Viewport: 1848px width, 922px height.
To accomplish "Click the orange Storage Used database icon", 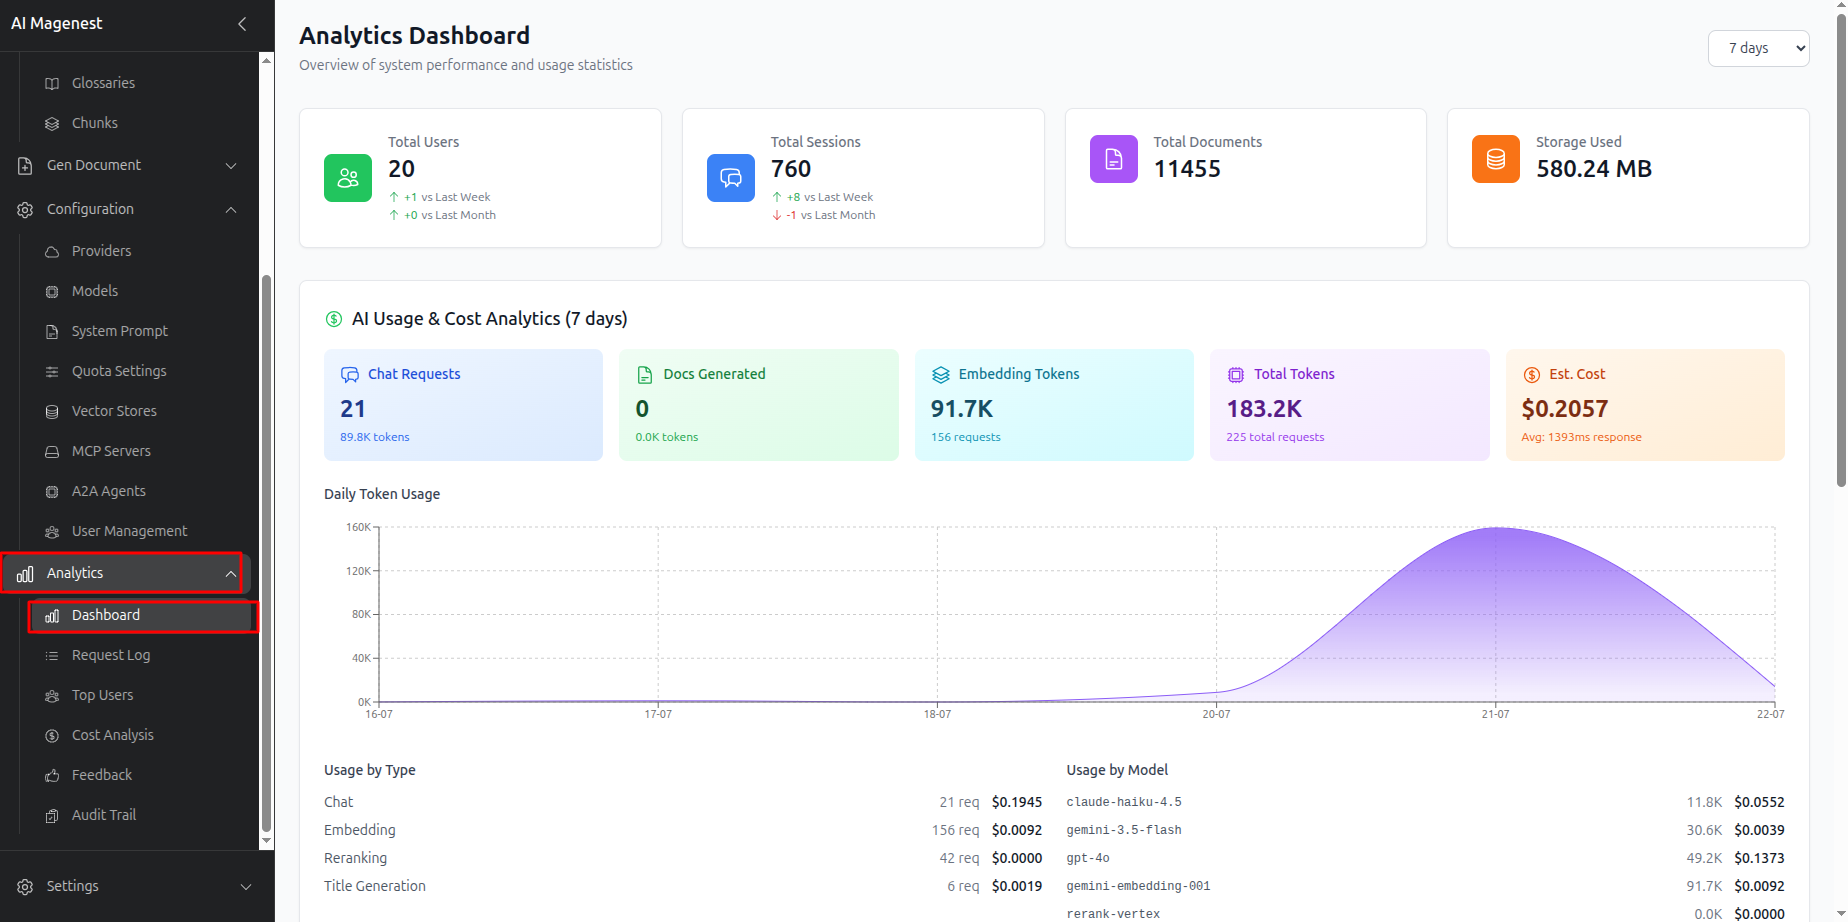I will tap(1496, 159).
